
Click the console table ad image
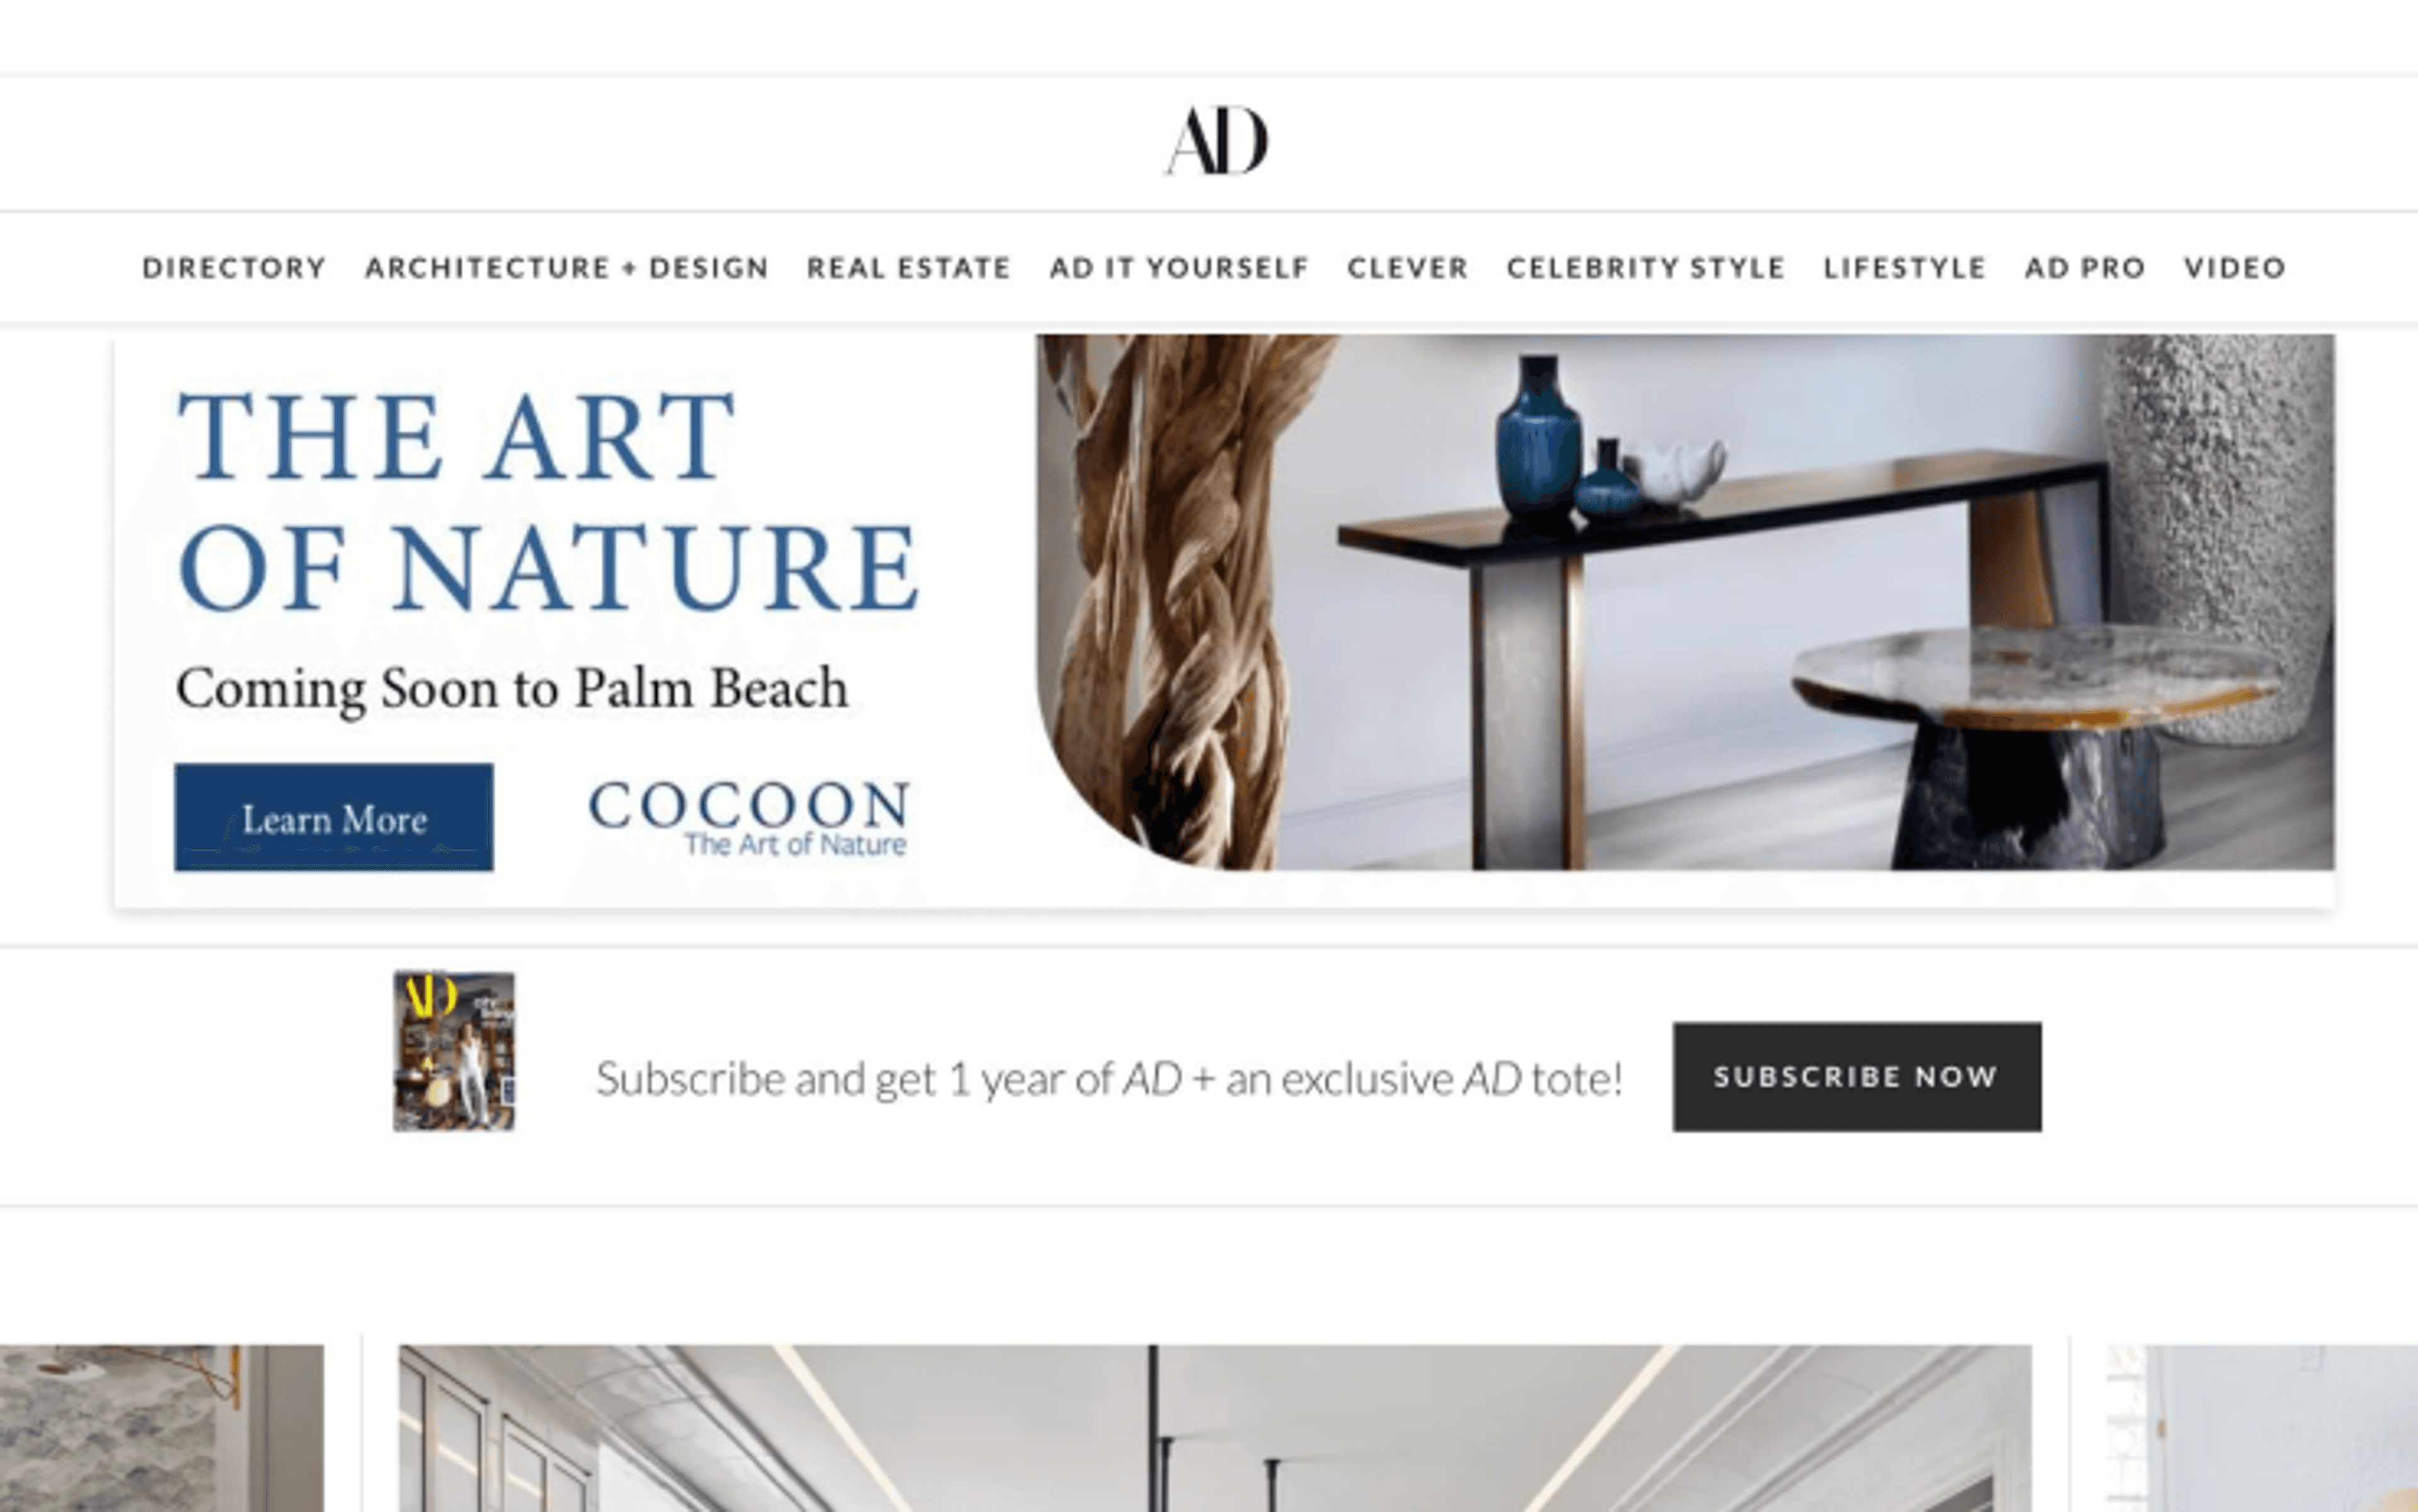(x=1685, y=602)
